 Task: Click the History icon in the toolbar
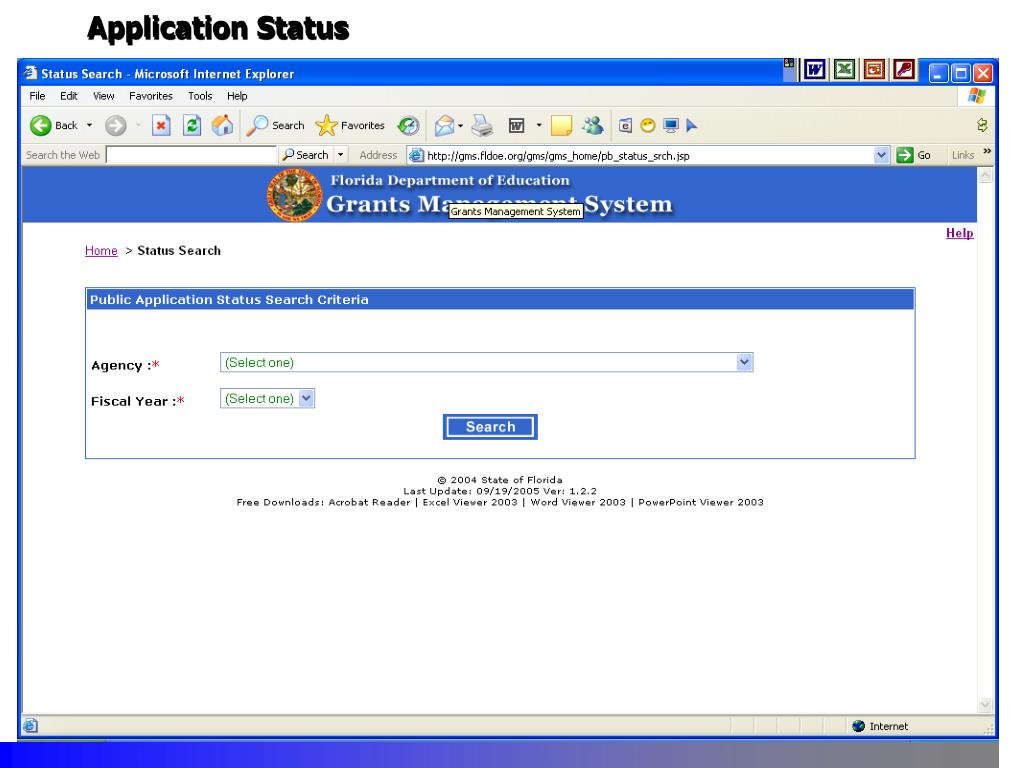(411, 126)
